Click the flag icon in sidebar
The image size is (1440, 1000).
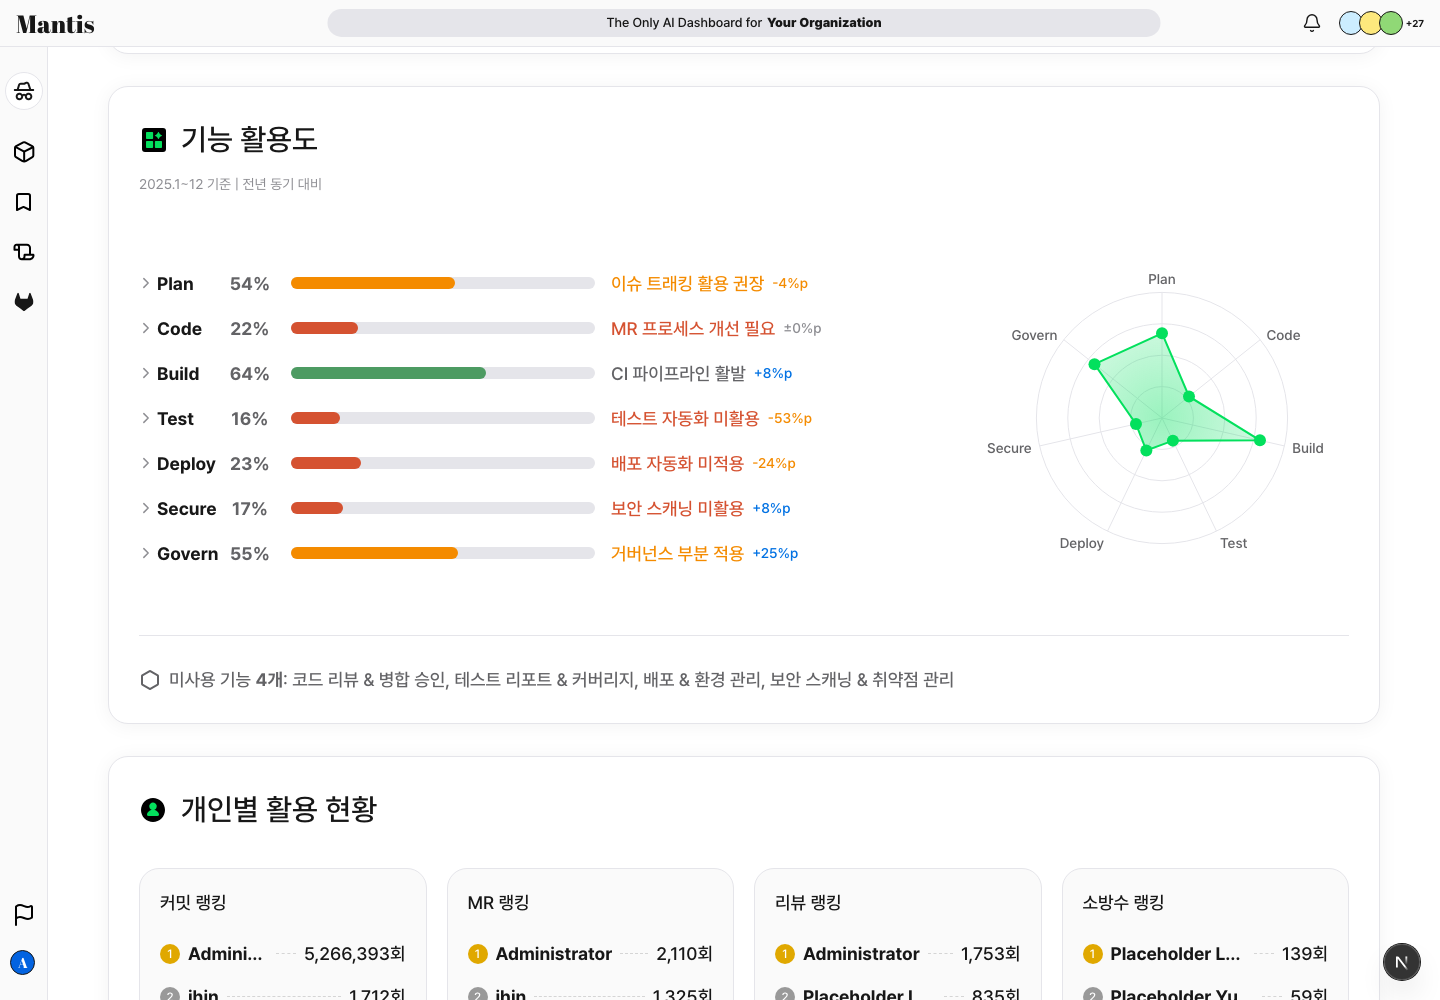(24, 914)
